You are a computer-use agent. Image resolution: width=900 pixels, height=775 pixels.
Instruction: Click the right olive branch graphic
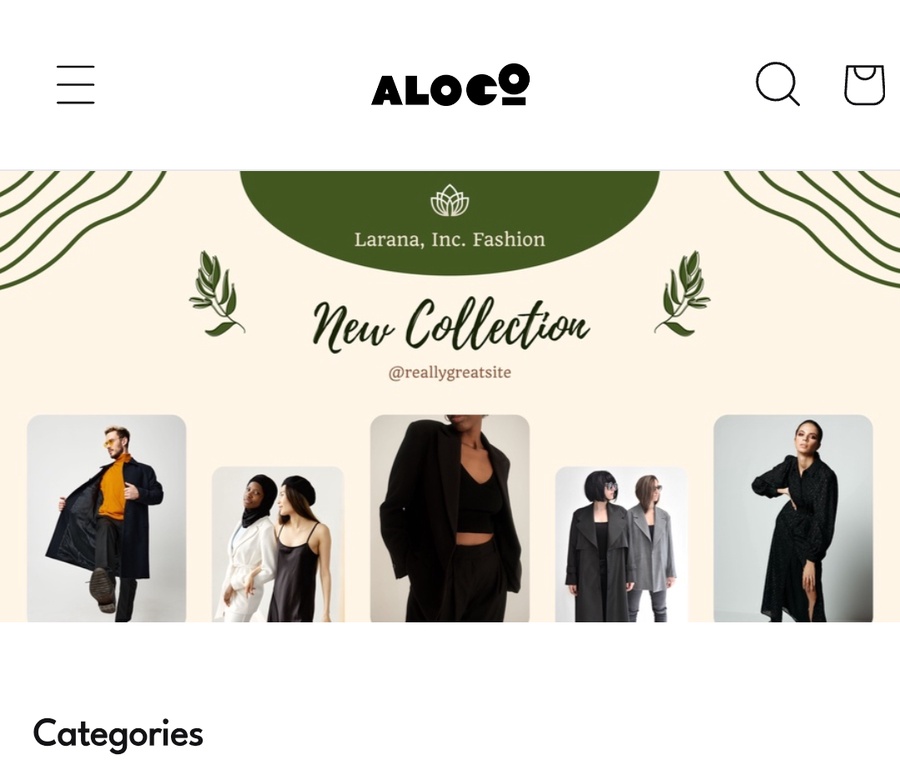pos(682,293)
